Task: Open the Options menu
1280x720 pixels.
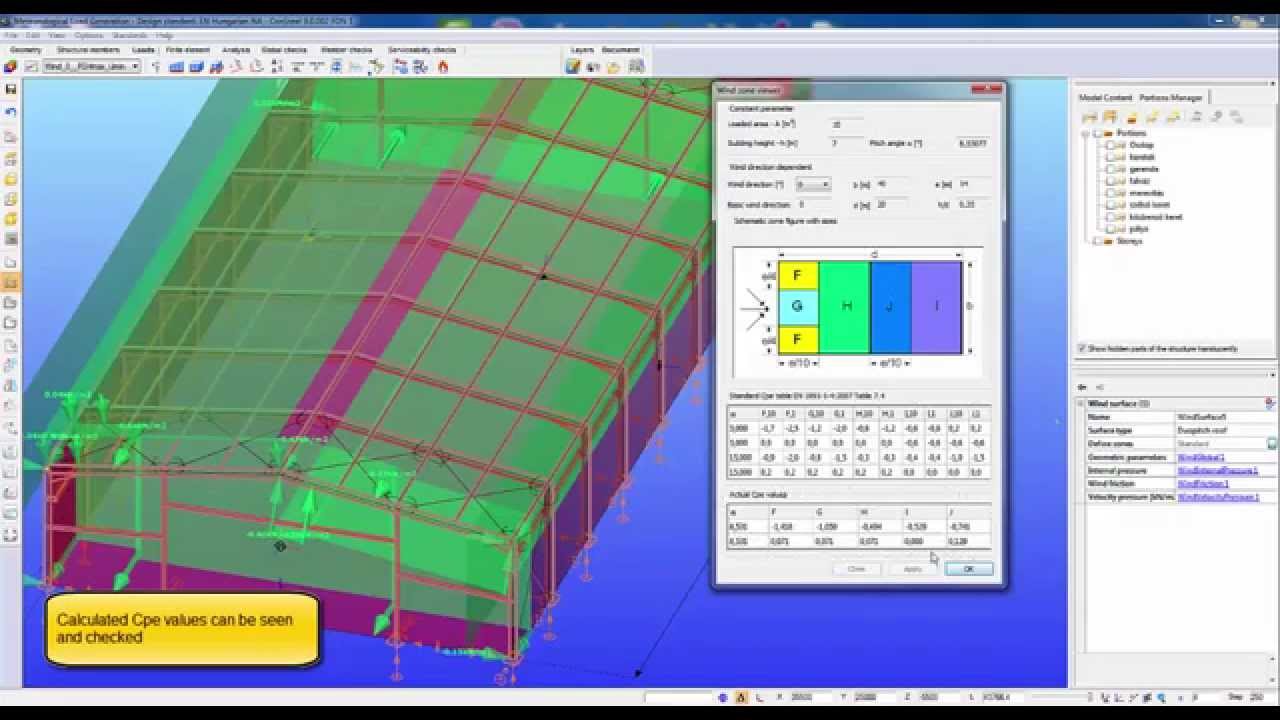Action: (x=89, y=35)
